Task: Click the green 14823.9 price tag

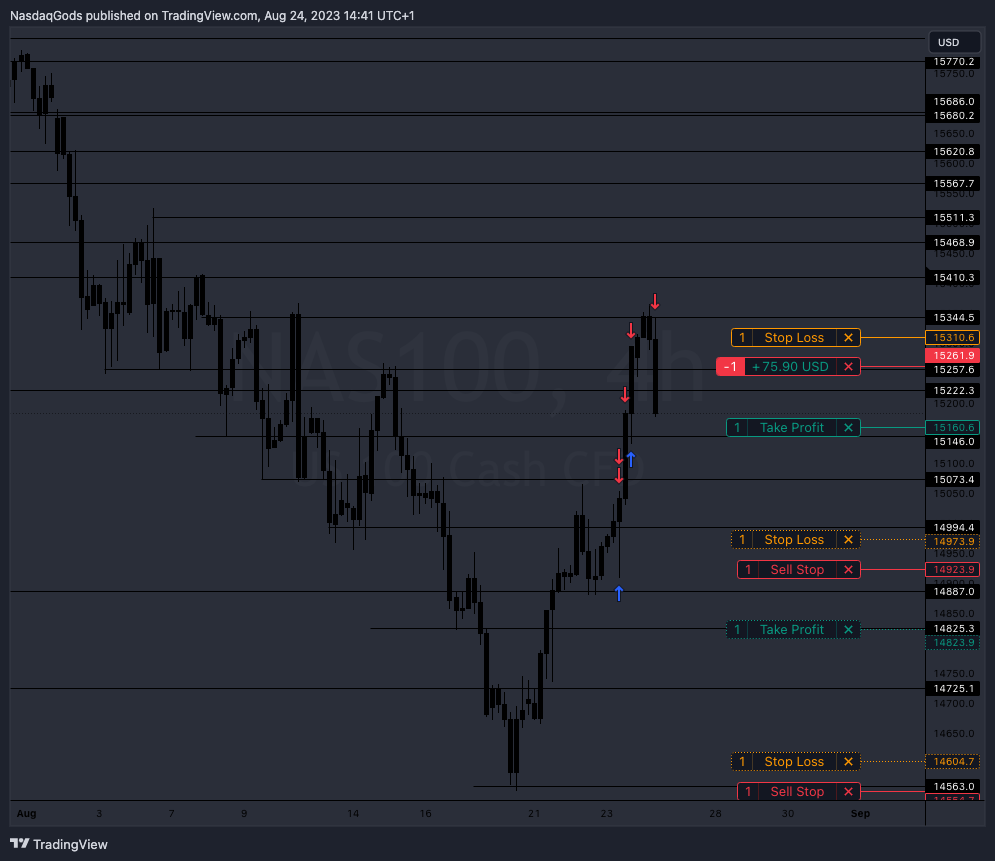Action: tap(952, 643)
